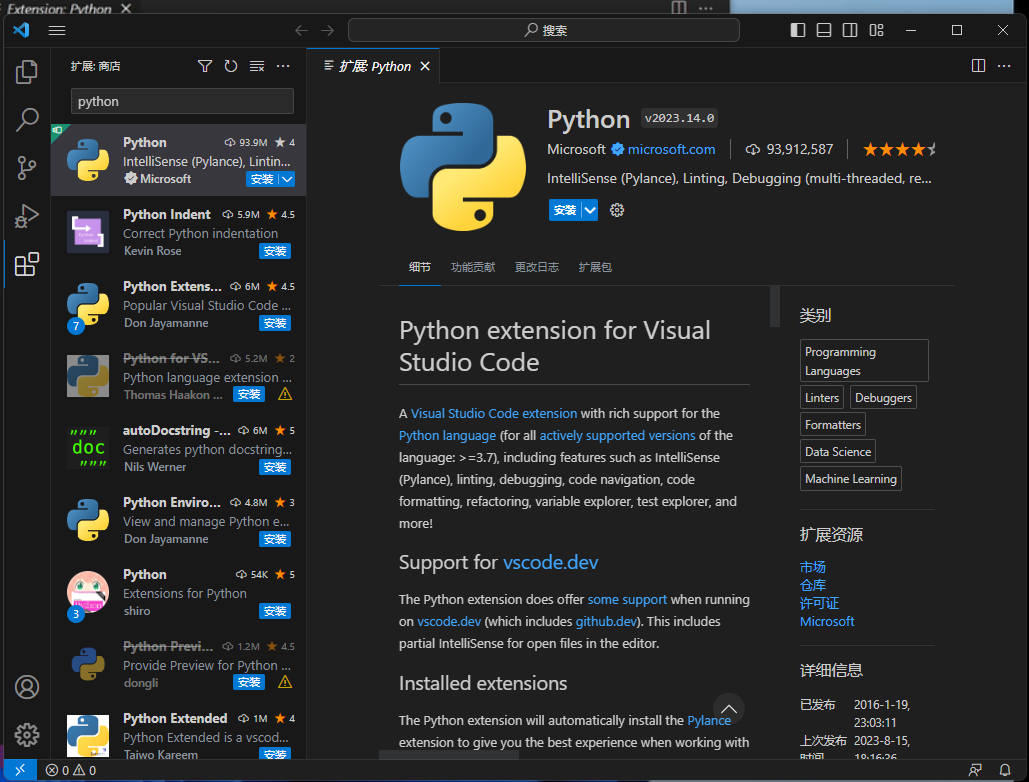
Task: Select the Programming Languages category
Action: coord(864,361)
